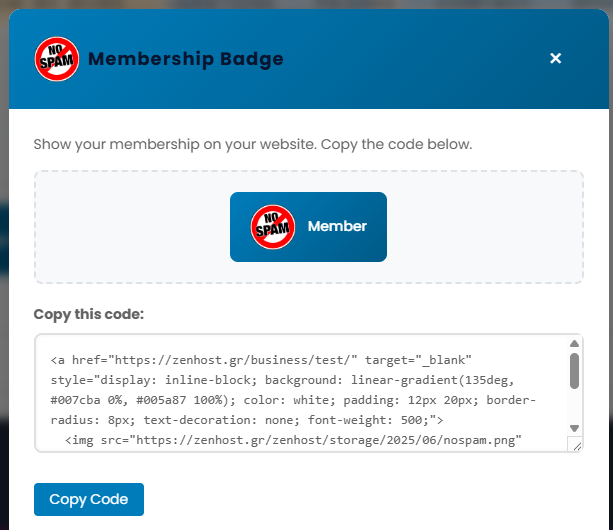Click the code box scrollbar thumb
The image size is (613, 530).
tap(575, 370)
